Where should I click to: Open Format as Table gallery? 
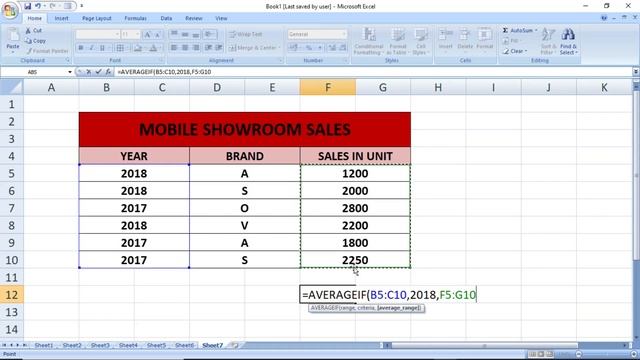point(397,41)
